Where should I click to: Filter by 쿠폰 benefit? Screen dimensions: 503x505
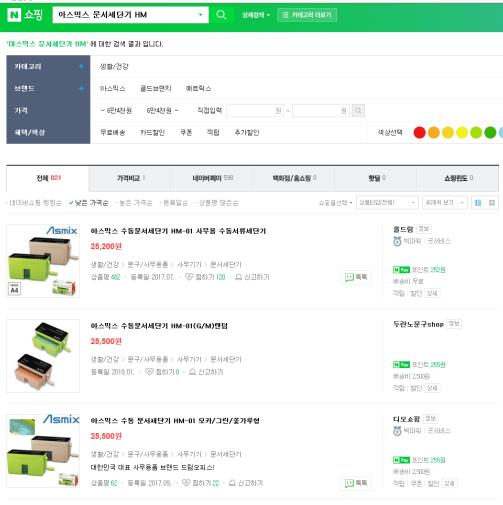(x=186, y=132)
